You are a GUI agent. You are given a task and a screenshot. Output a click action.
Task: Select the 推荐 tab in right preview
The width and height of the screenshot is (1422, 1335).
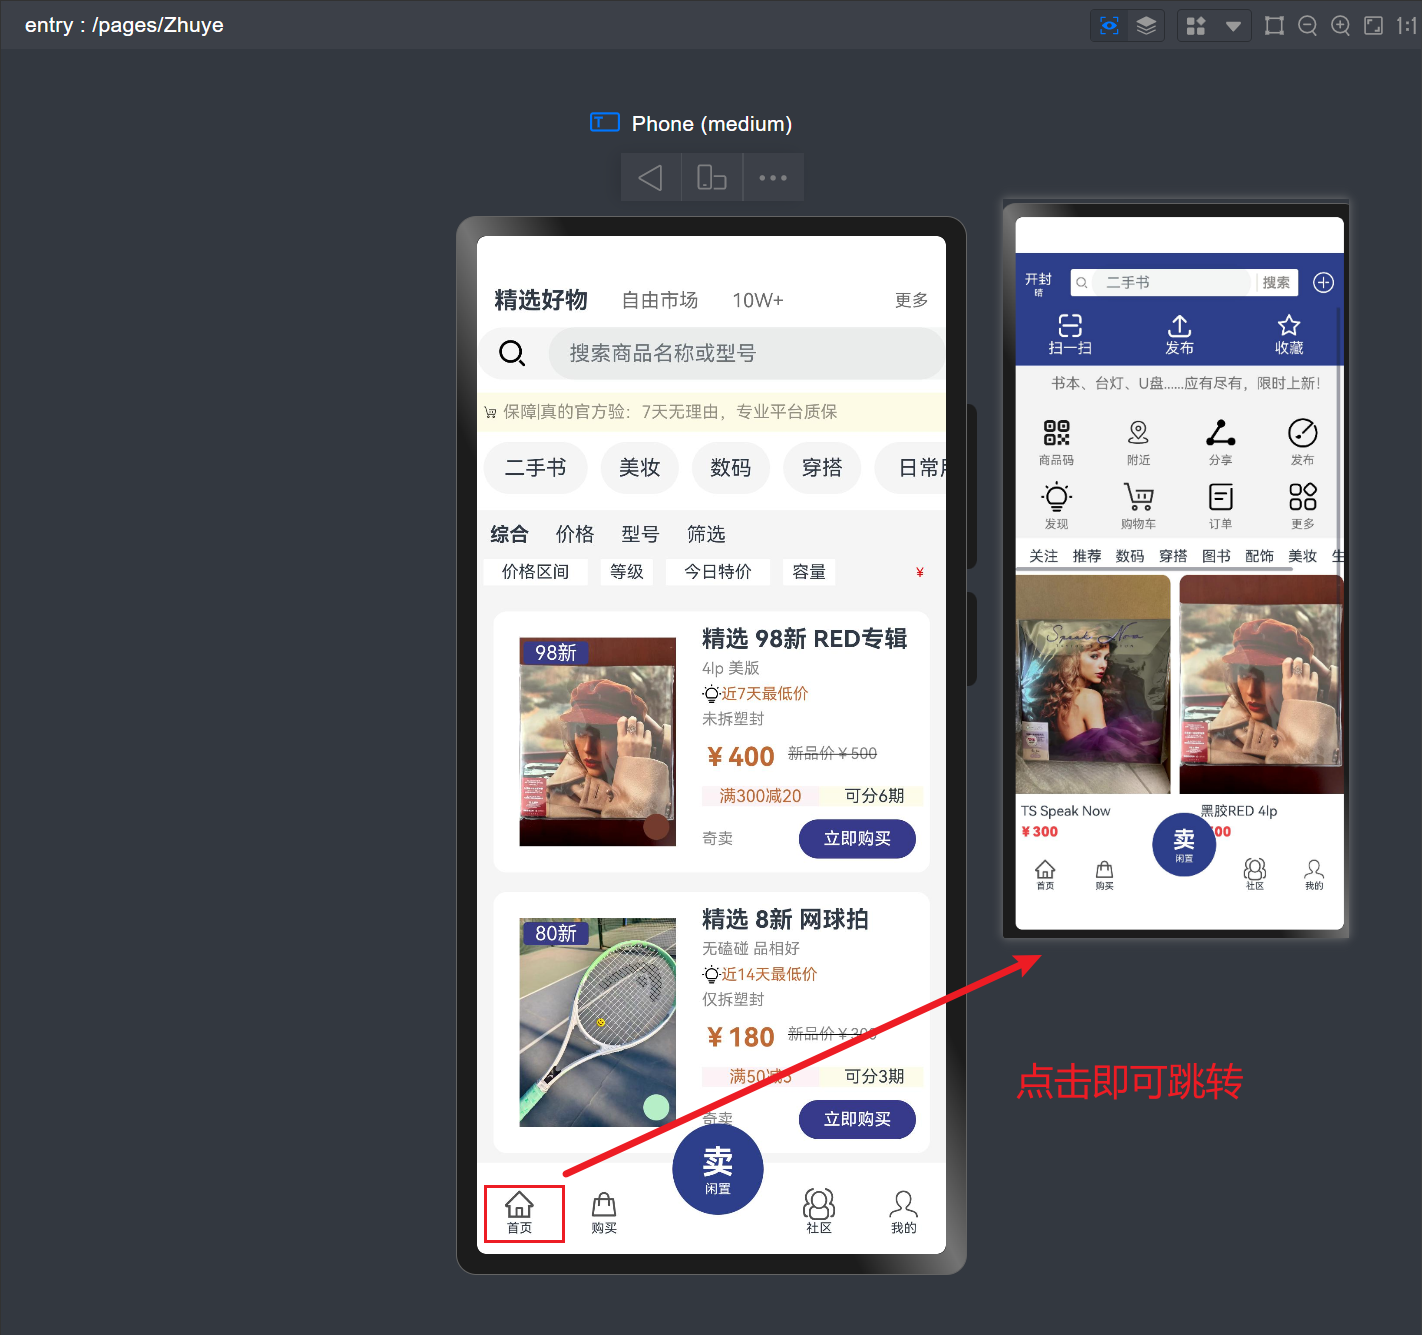click(1087, 556)
